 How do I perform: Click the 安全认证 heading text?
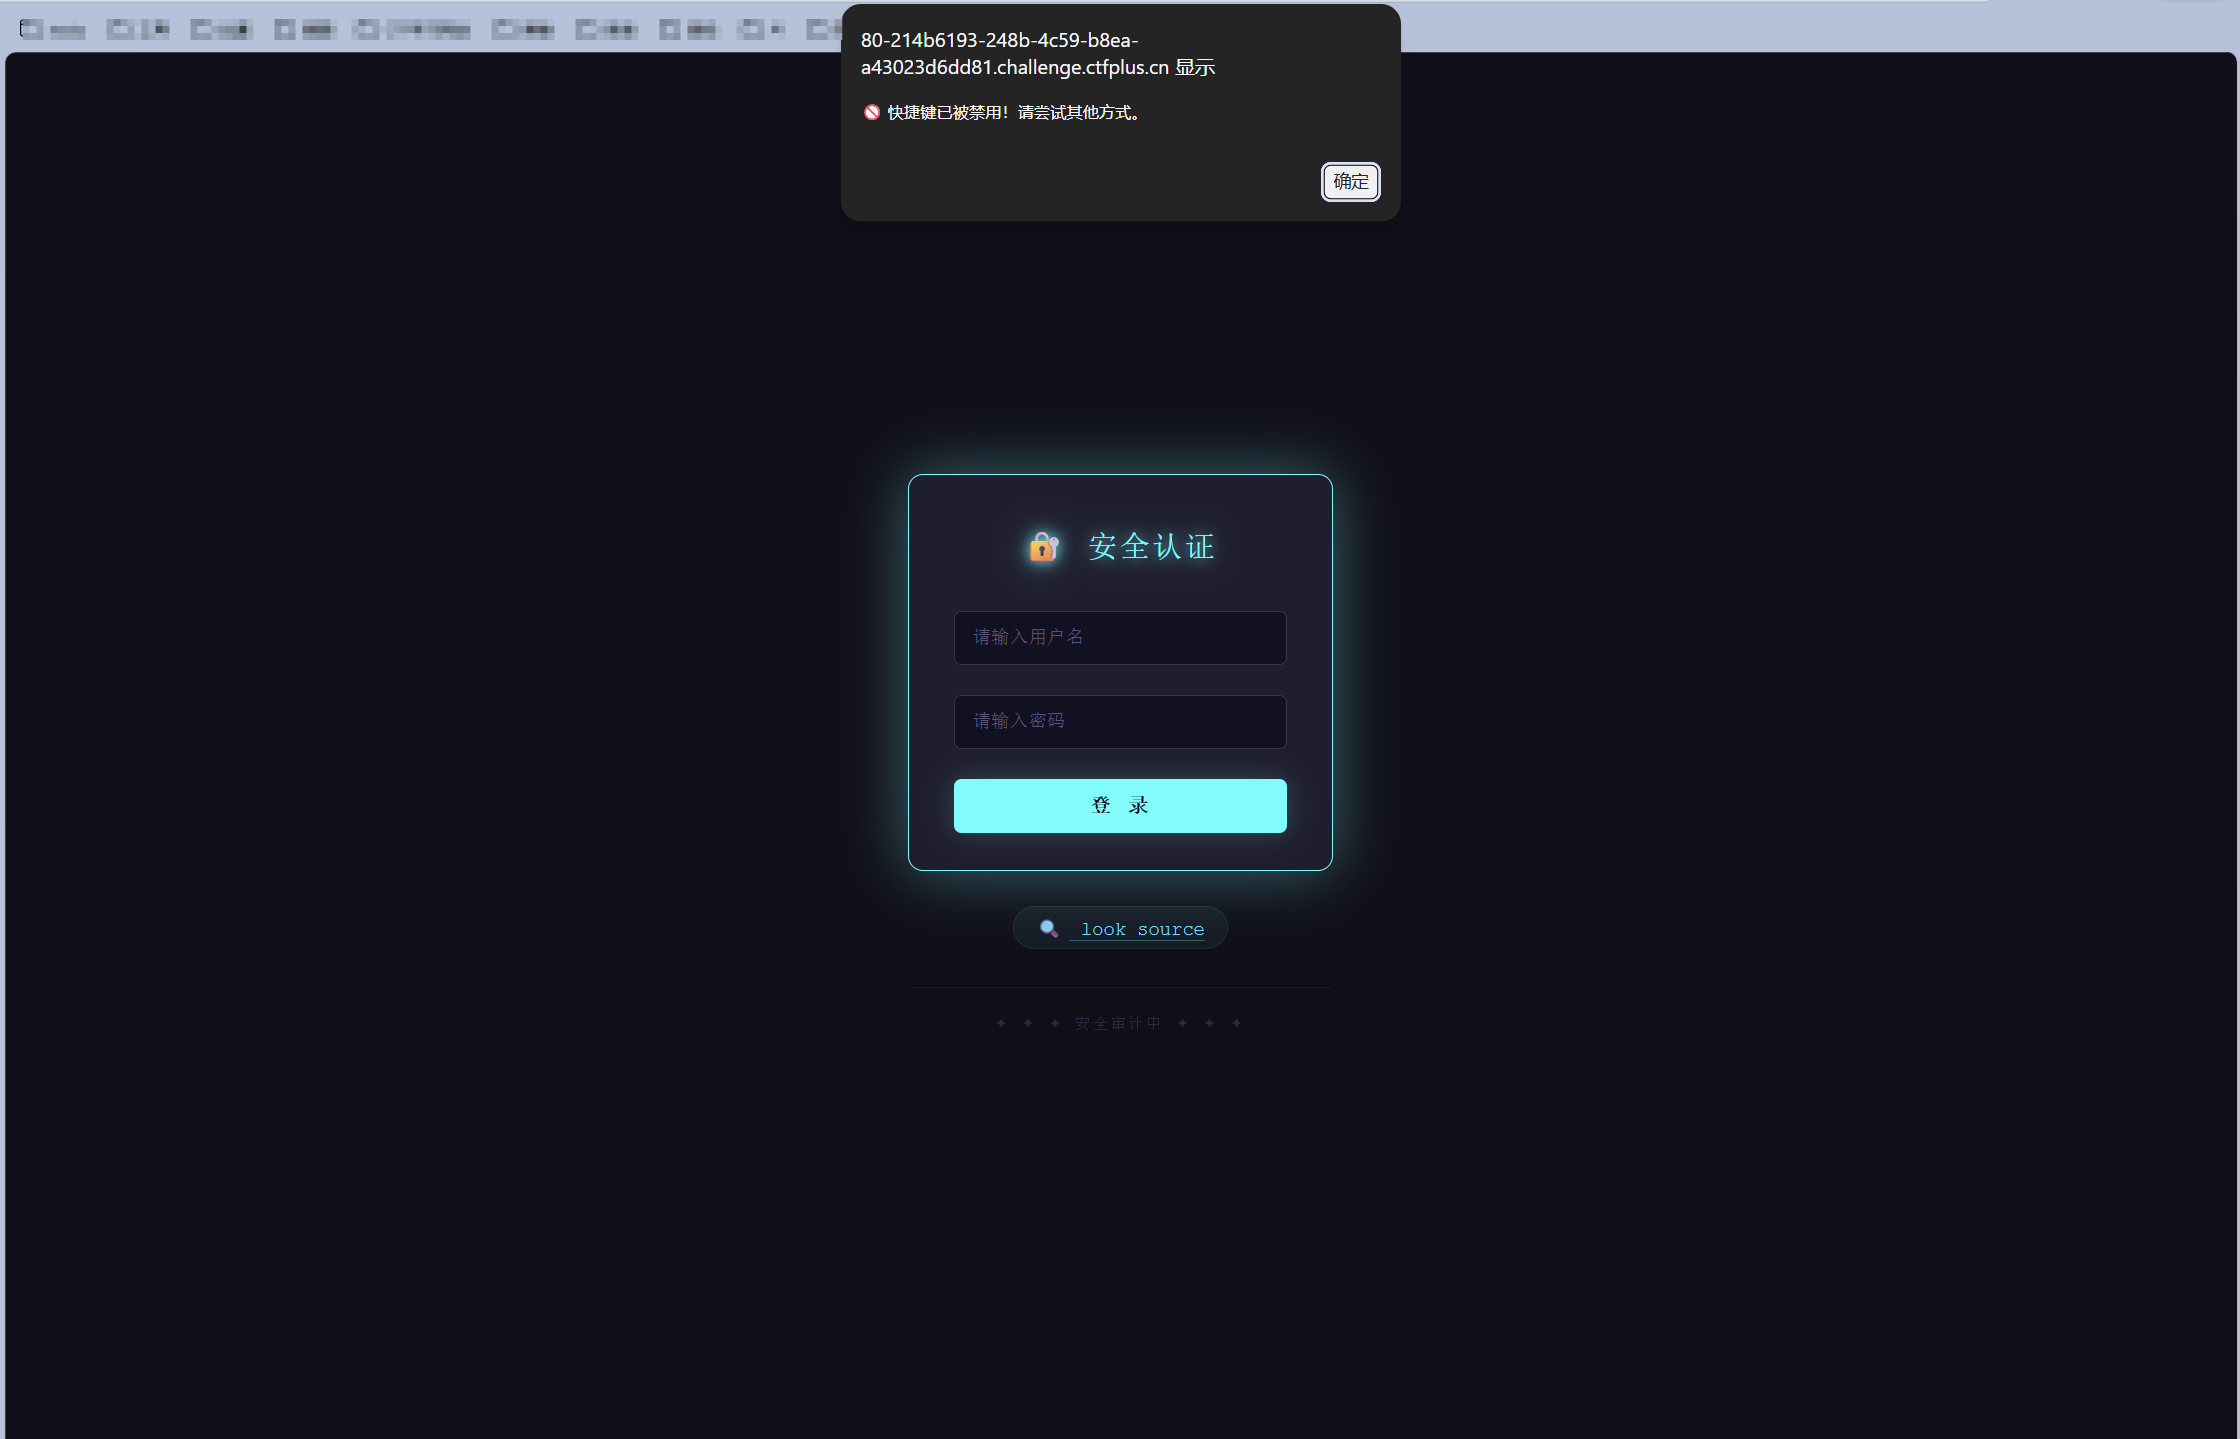pos(1151,547)
